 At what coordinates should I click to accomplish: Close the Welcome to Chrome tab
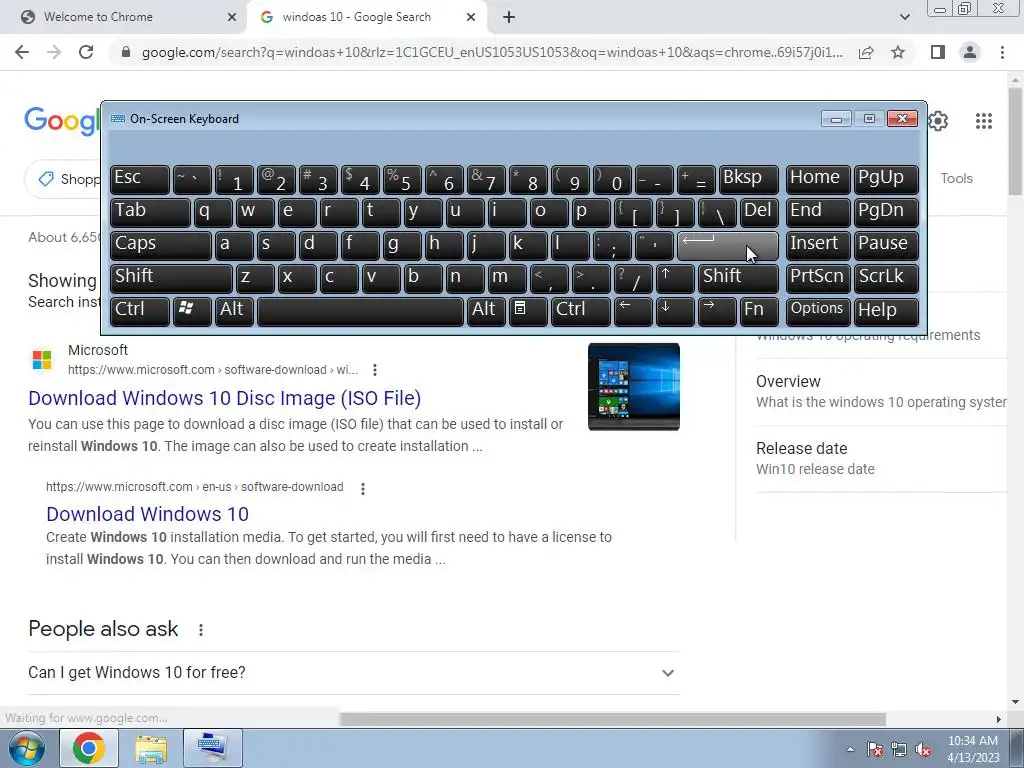[232, 17]
